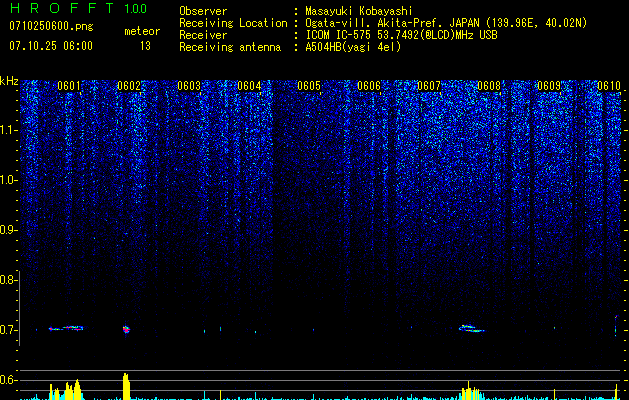Screen dimensions: 629x400
Task: Click the kHz axis unit label
Action: pyautogui.click(x=9, y=81)
